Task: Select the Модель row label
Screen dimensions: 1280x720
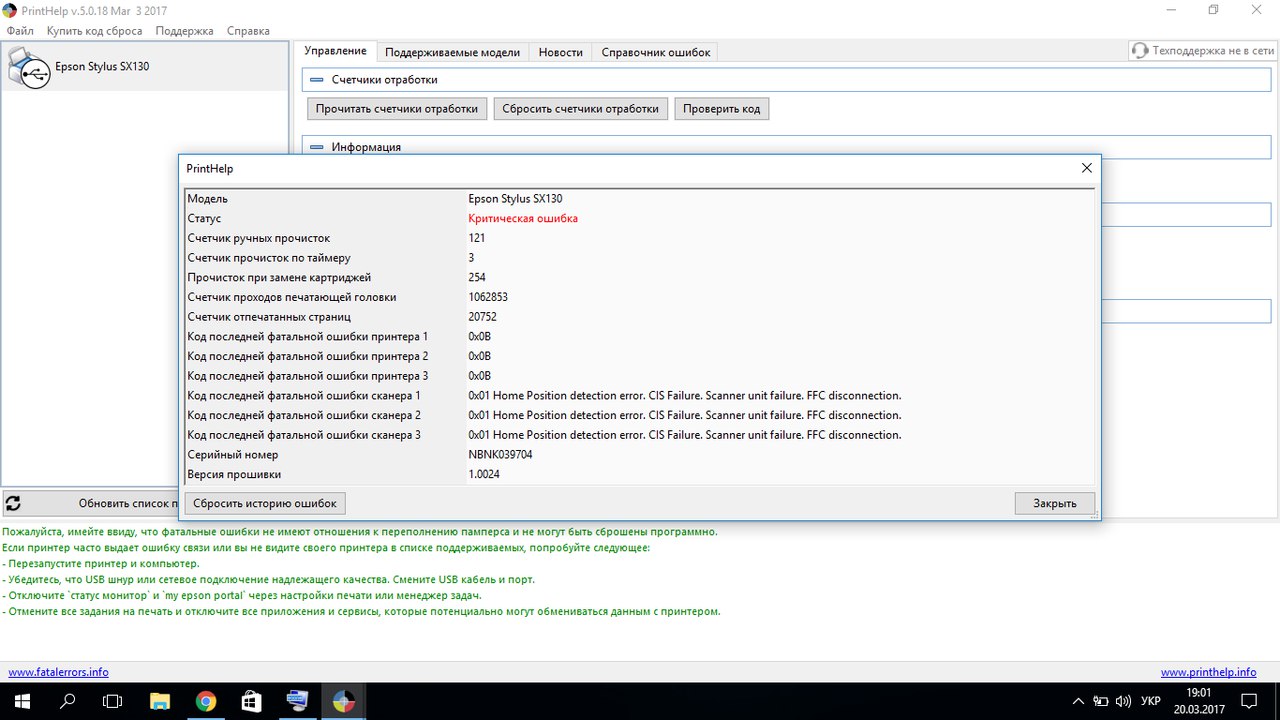Action: tap(208, 199)
